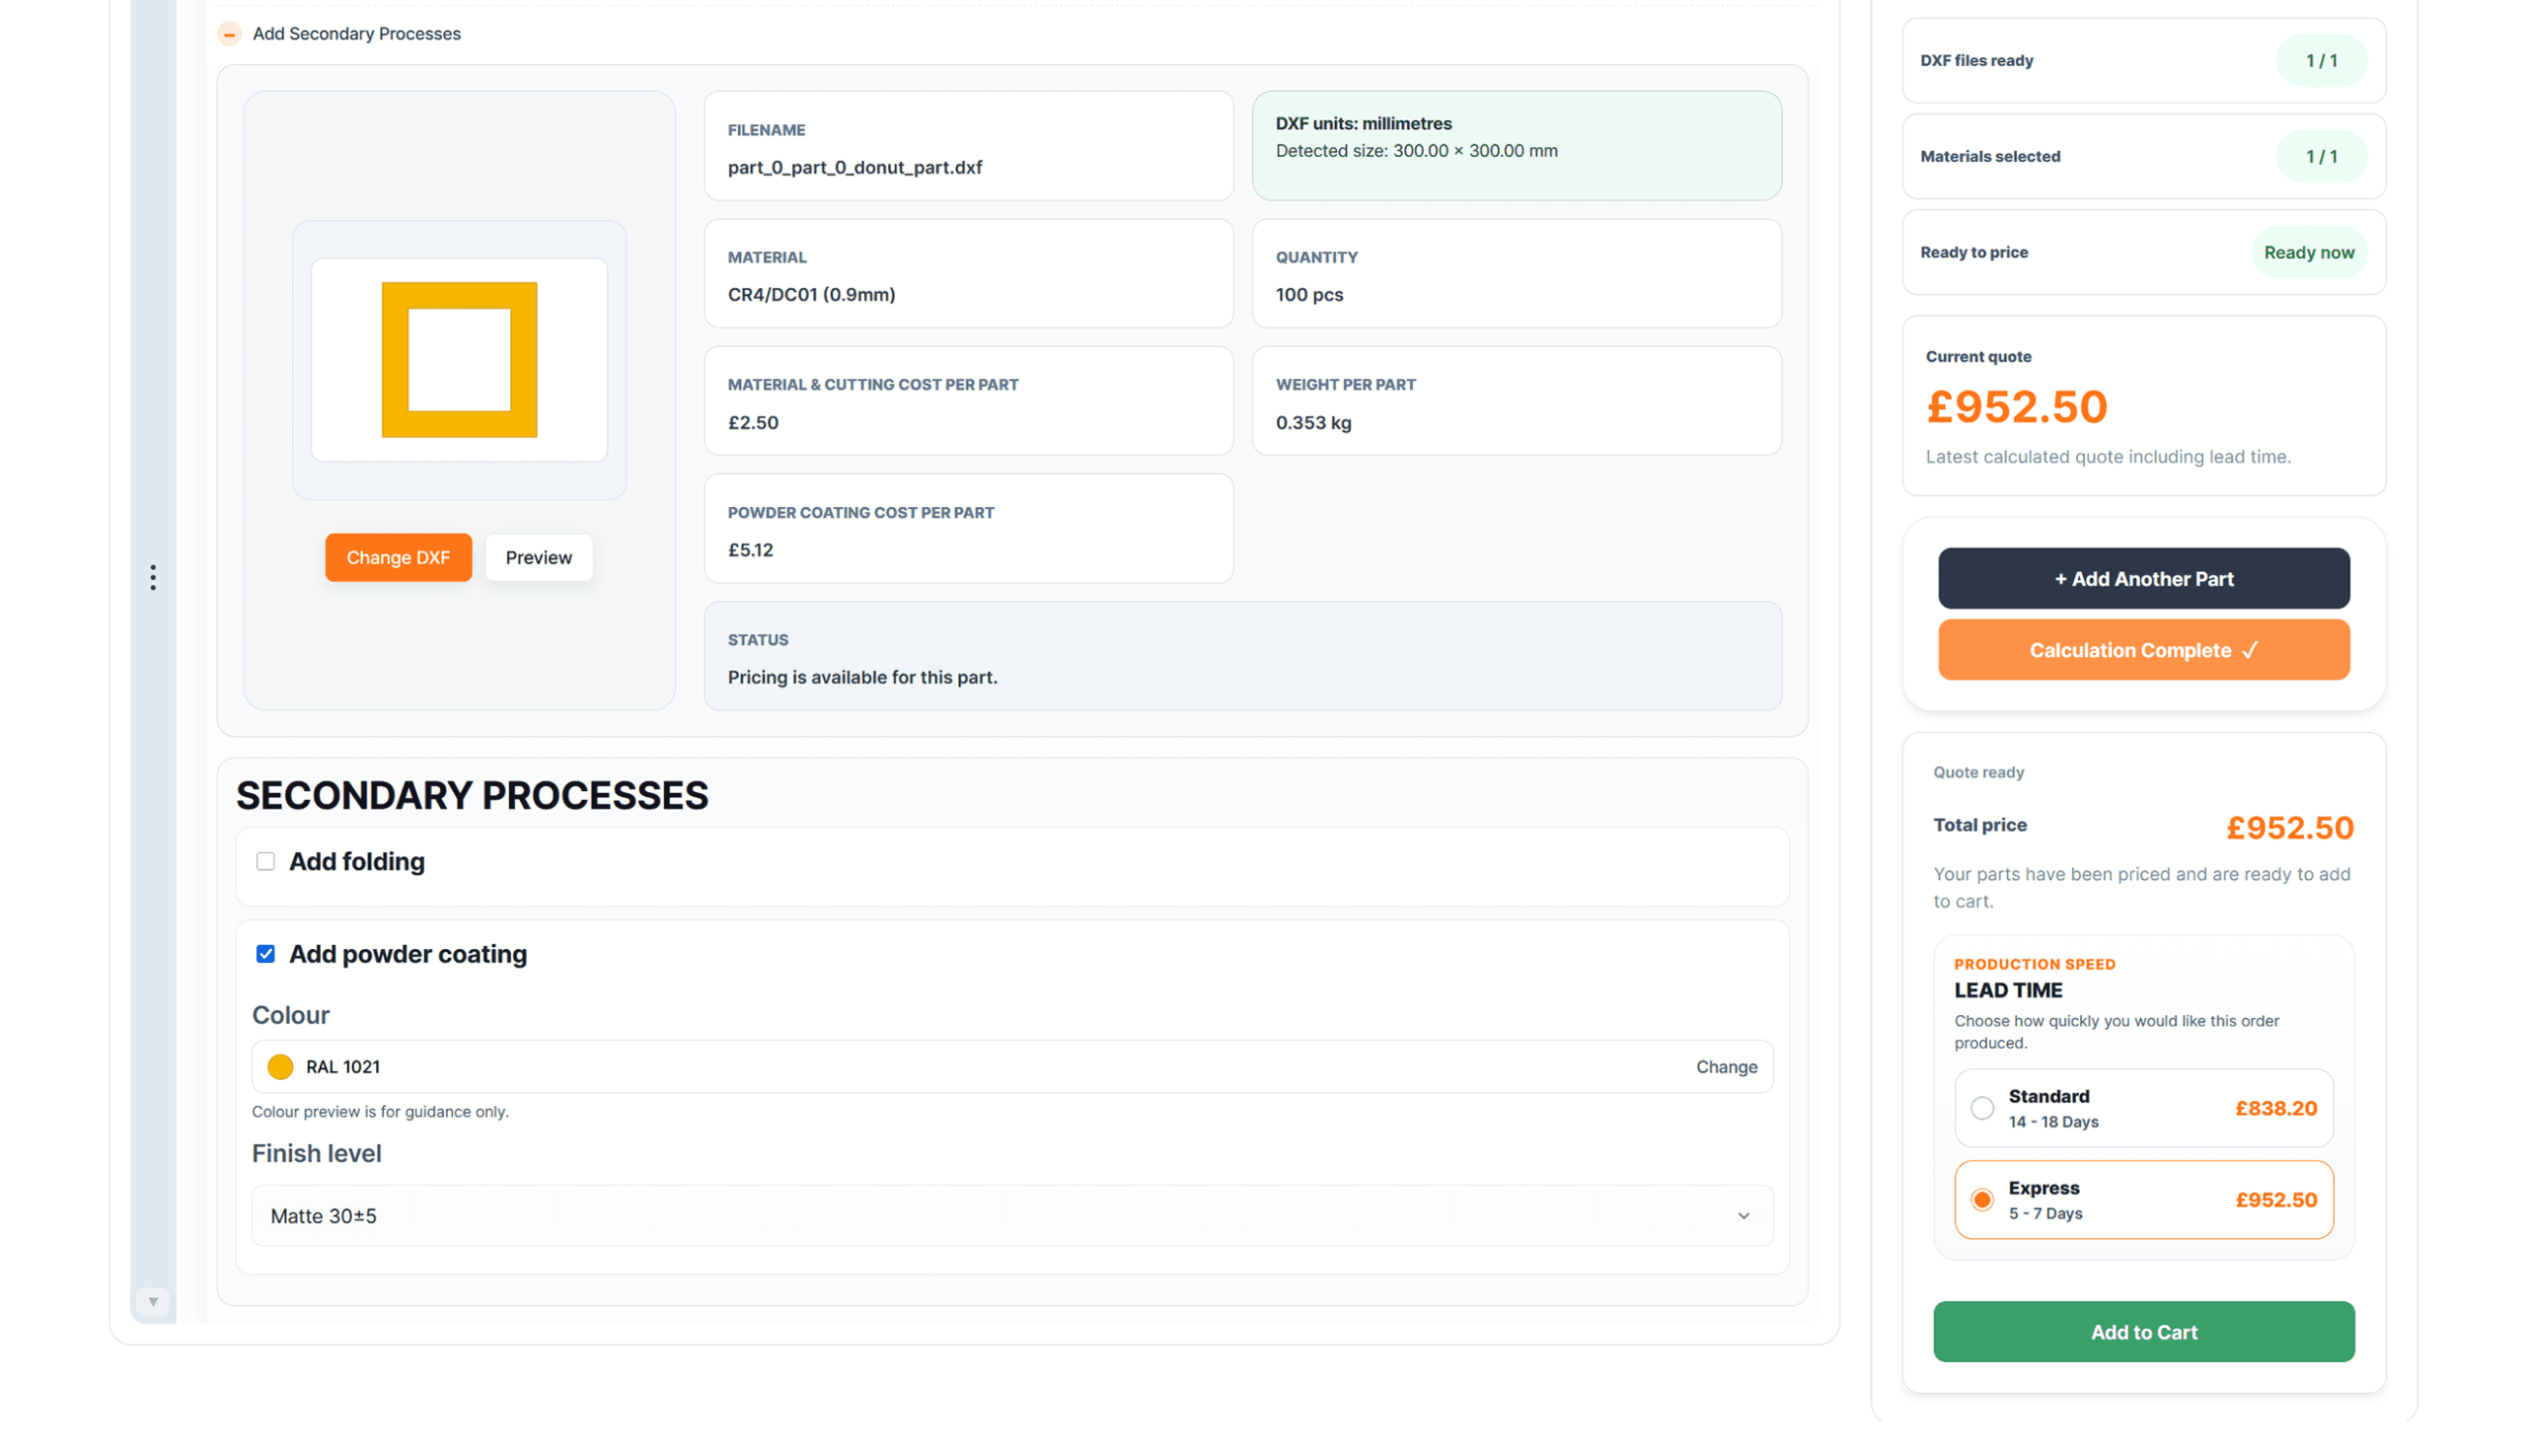Click the £952.50 current quote amount
2526x1456 pixels.
point(2016,406)
